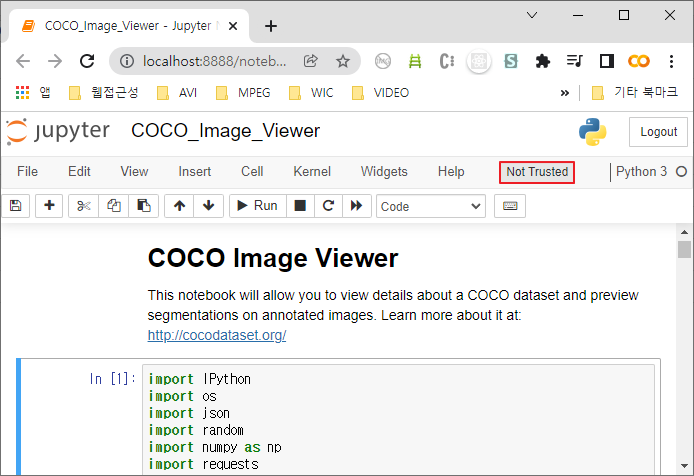This screenshot has height=476, width=694.
Task: Click the kernel idle circle indicator
Action: (681, 171)
